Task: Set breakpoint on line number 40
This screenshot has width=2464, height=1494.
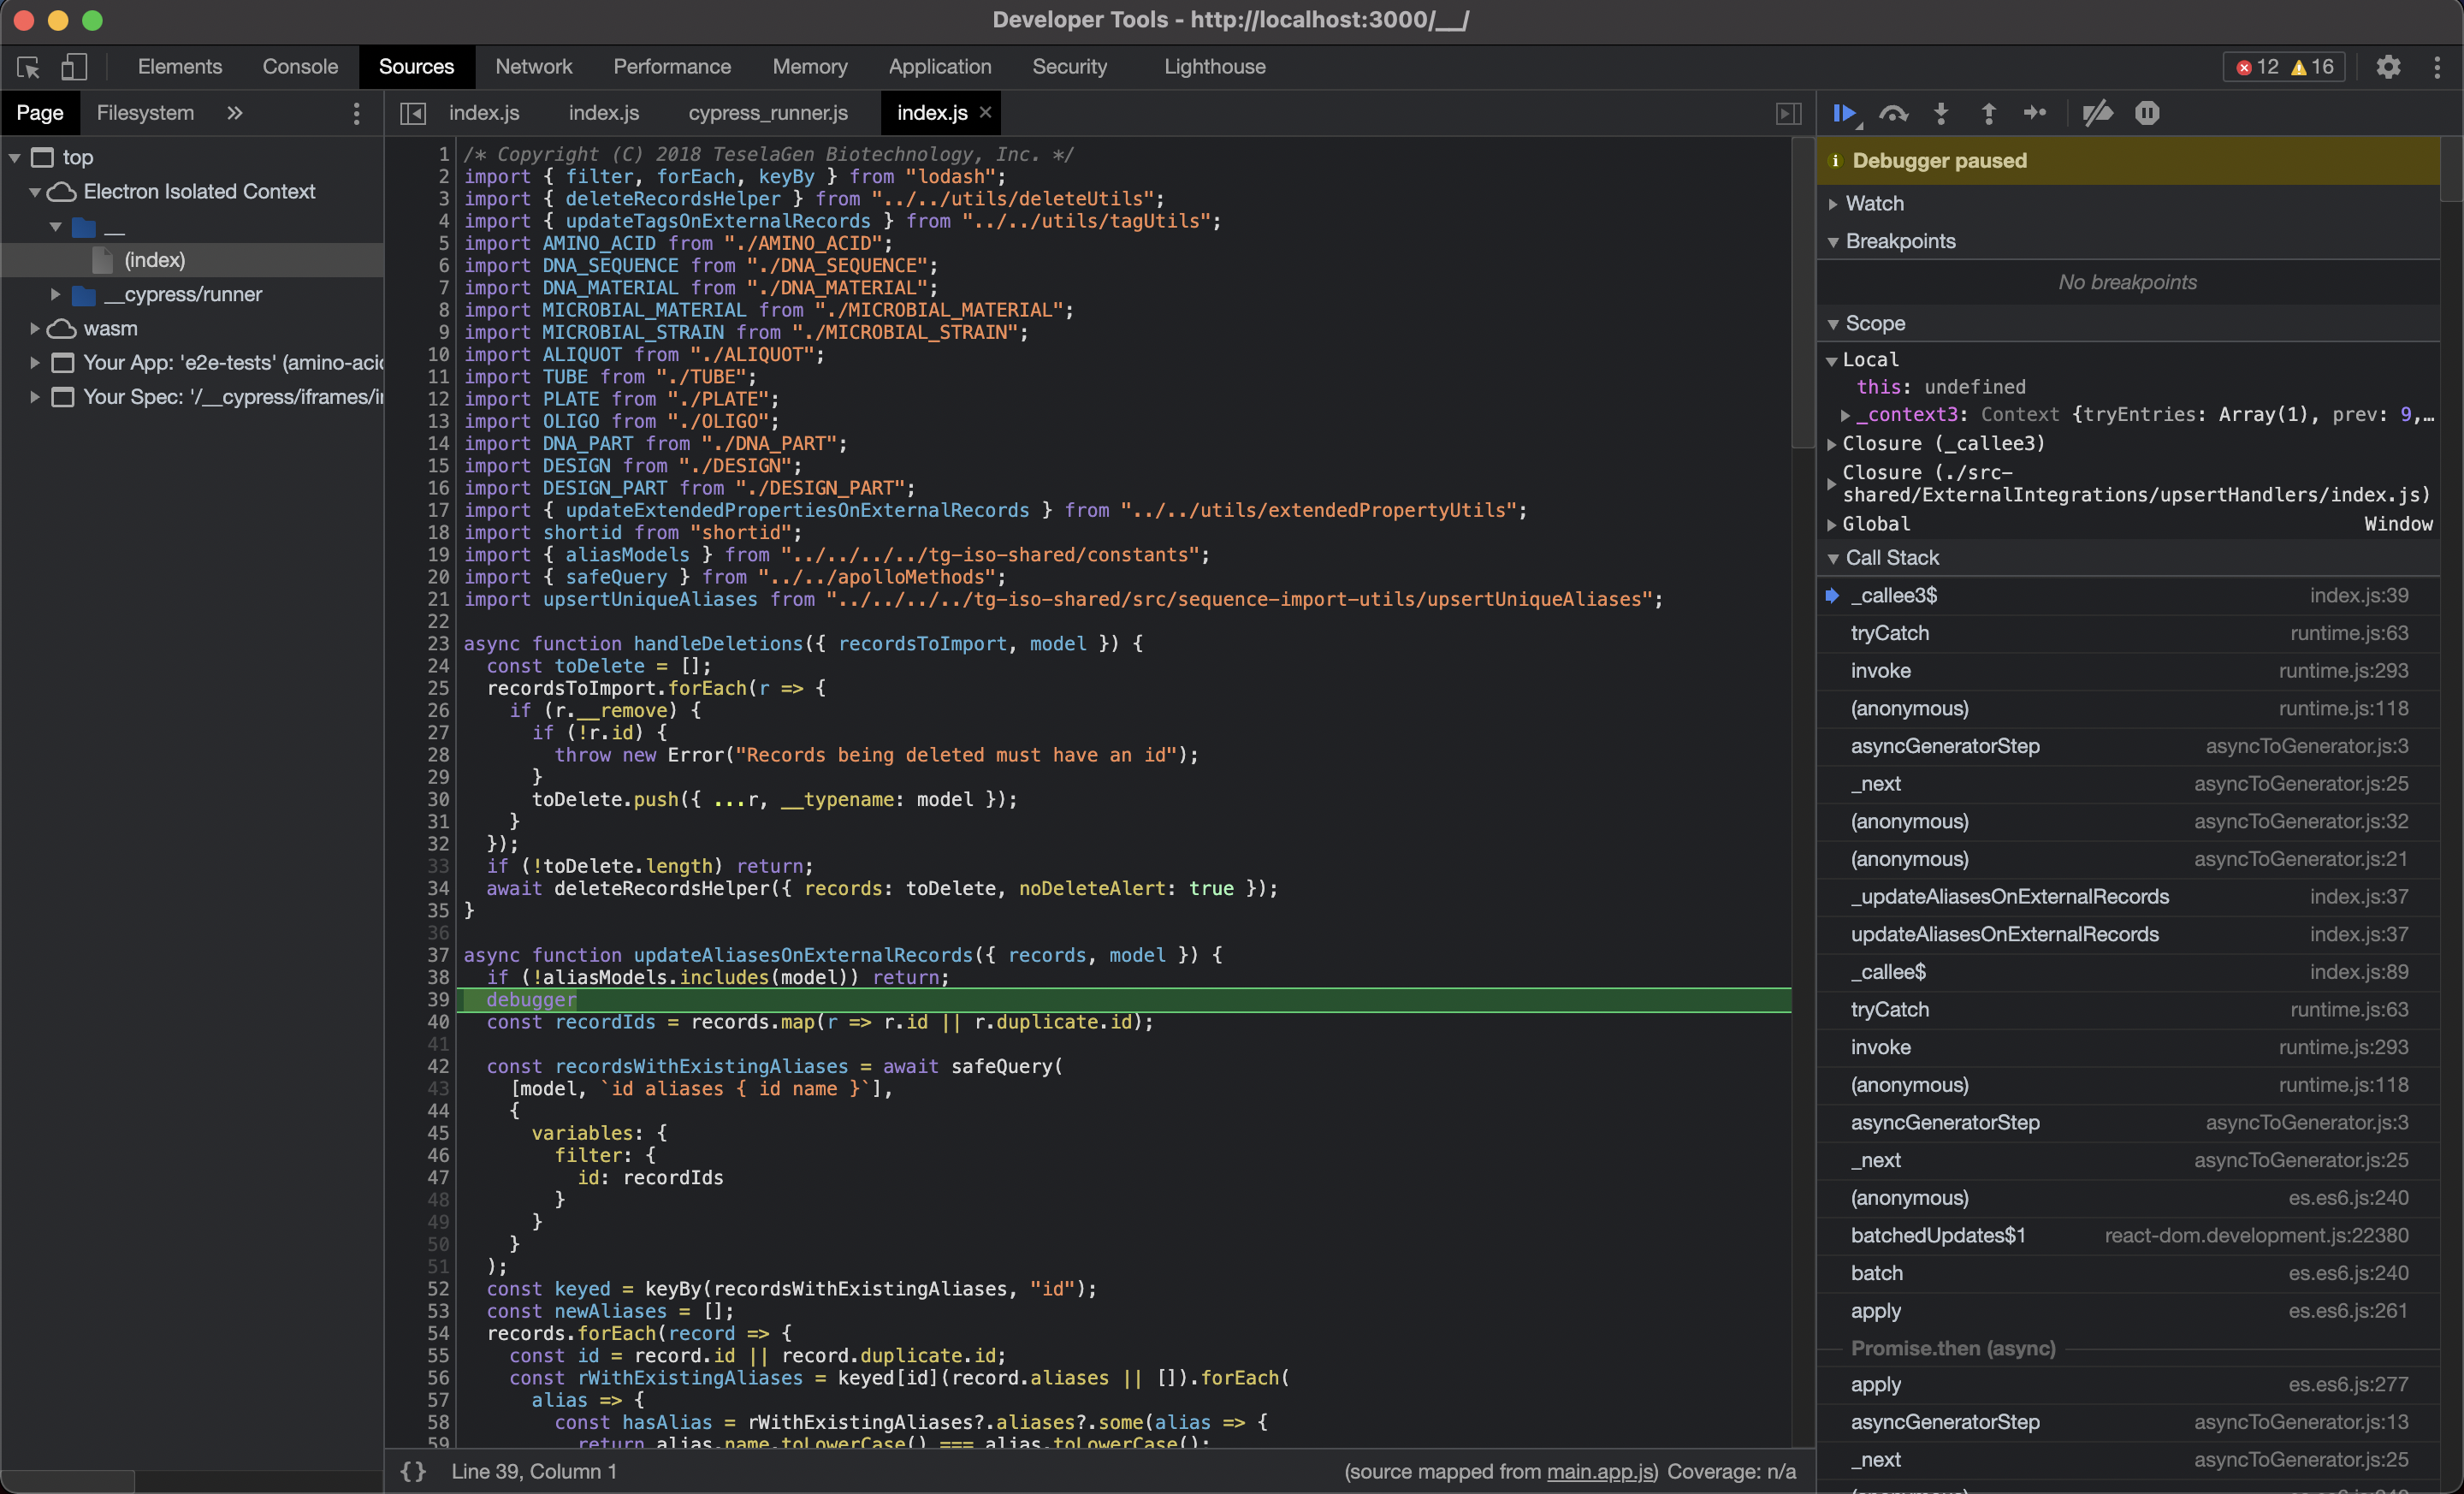Action: point(438,1022)
